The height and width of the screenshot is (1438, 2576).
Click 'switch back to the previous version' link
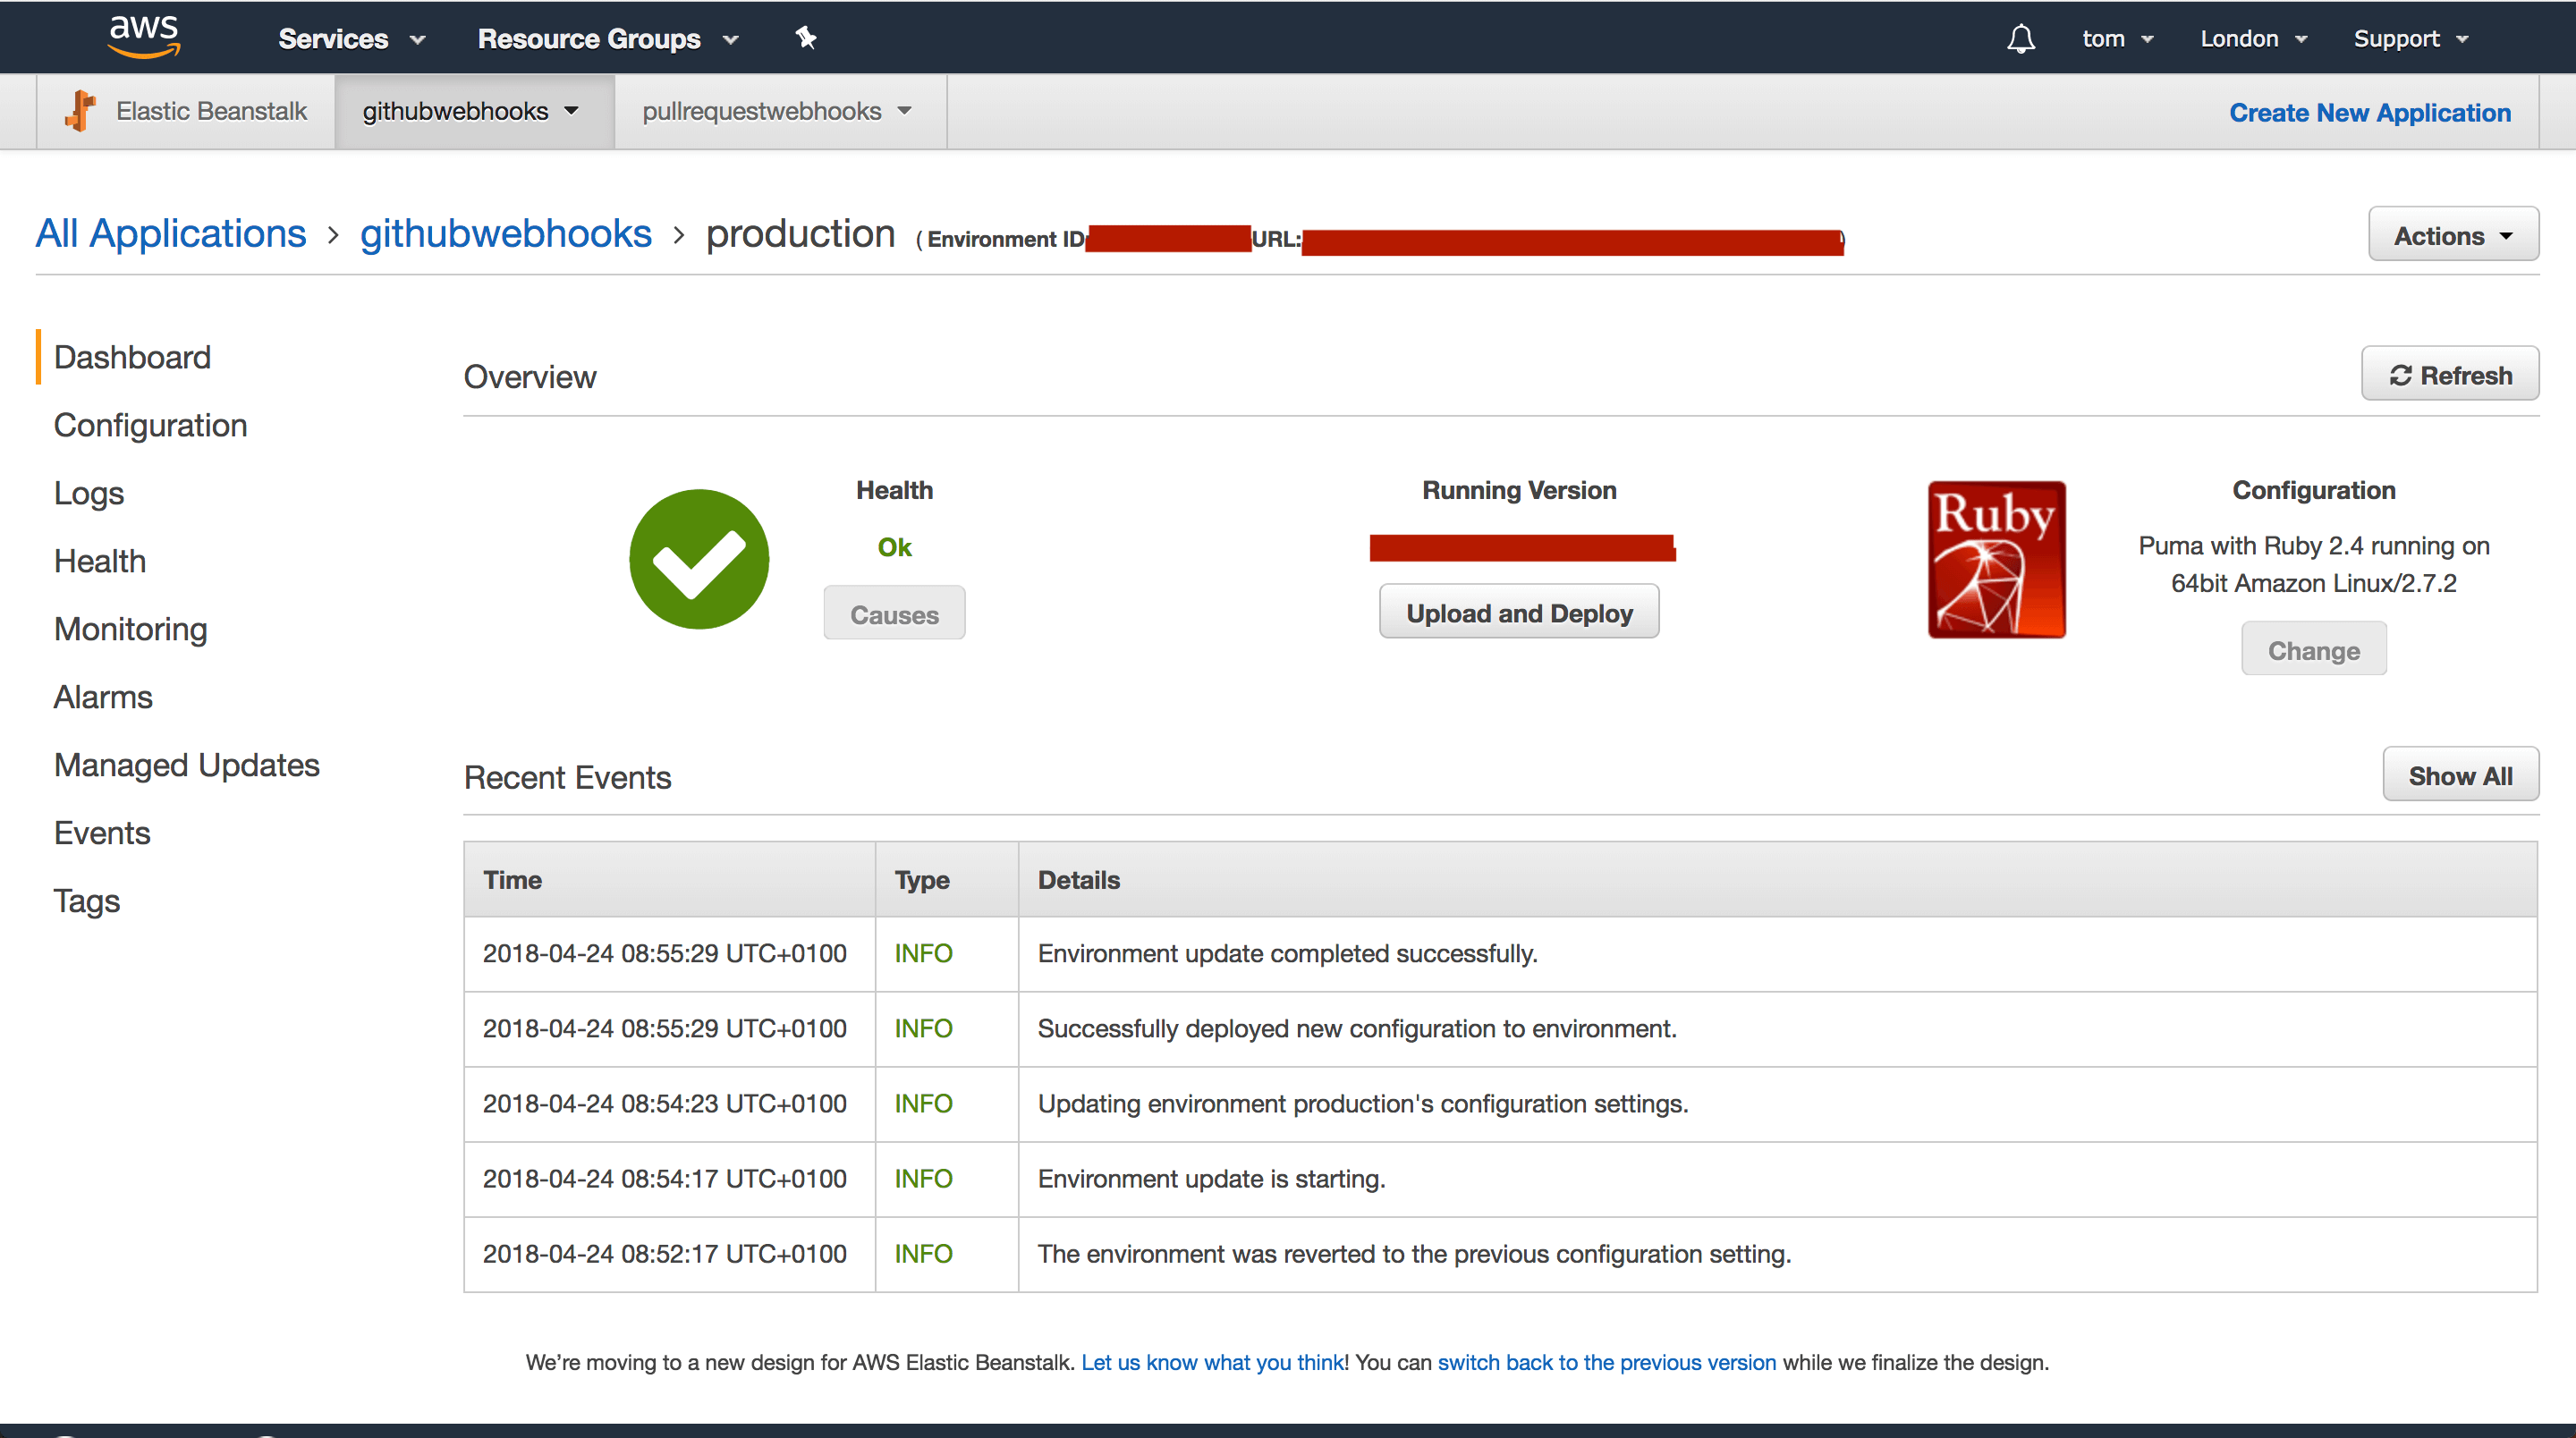coord(1607,1362)
